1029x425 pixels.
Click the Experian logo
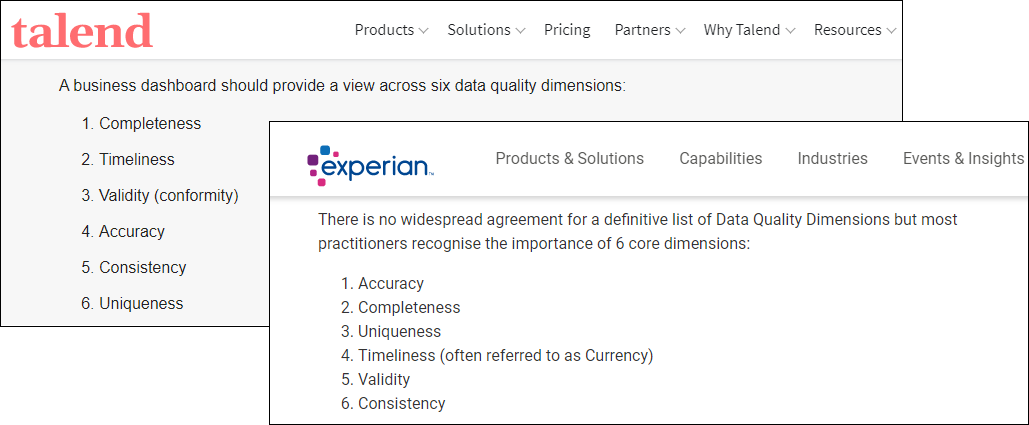click(x=370, y=165)
